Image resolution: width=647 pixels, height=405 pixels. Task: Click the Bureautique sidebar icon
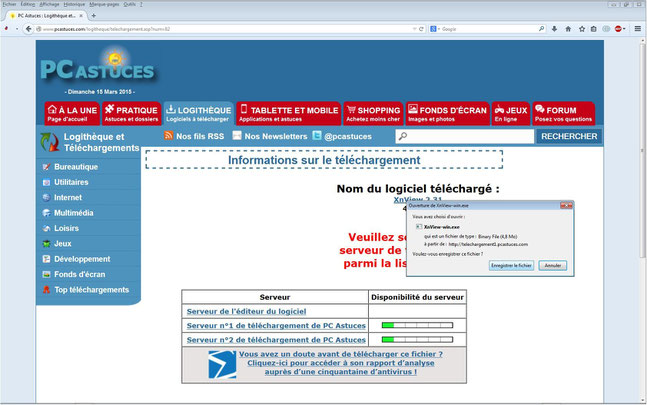coord(46,167)
